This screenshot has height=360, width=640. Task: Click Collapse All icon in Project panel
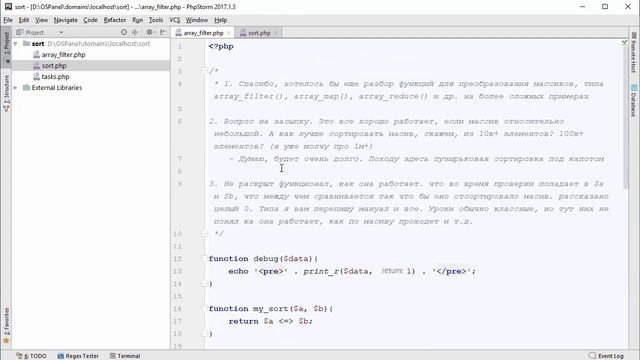135,32
